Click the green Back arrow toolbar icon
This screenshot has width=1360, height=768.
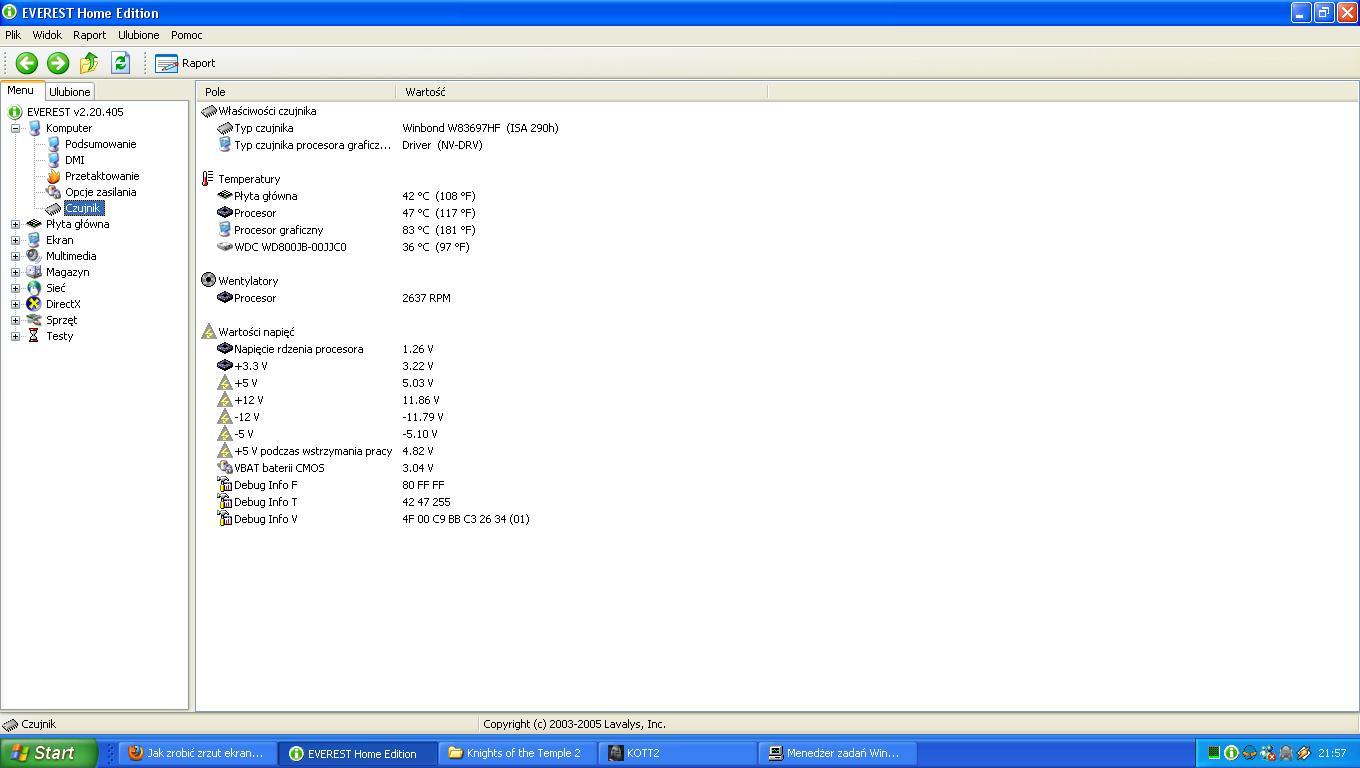coord(27,63)
